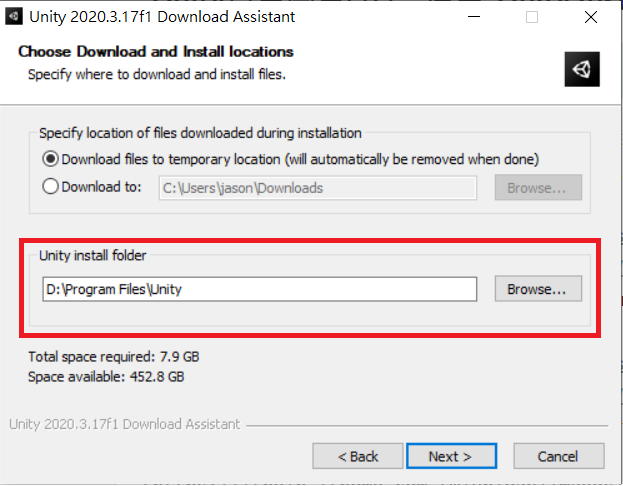Image resolution: width=623 pixels, height=486 pixels.
Task: Cancel the Unity installation
Action: 559,456
